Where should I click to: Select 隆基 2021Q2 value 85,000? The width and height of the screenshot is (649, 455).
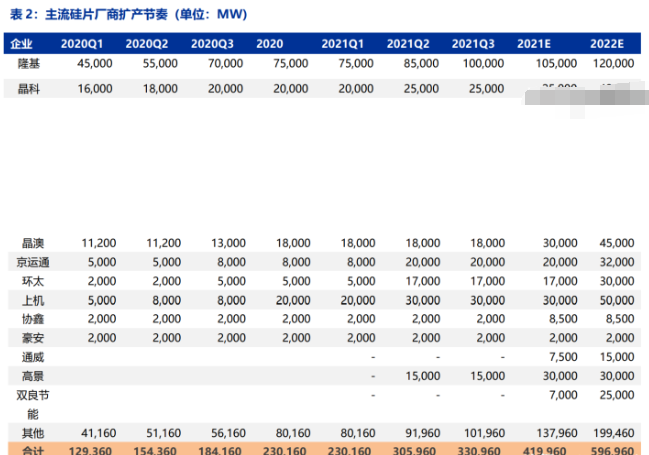tap(421, 64)
